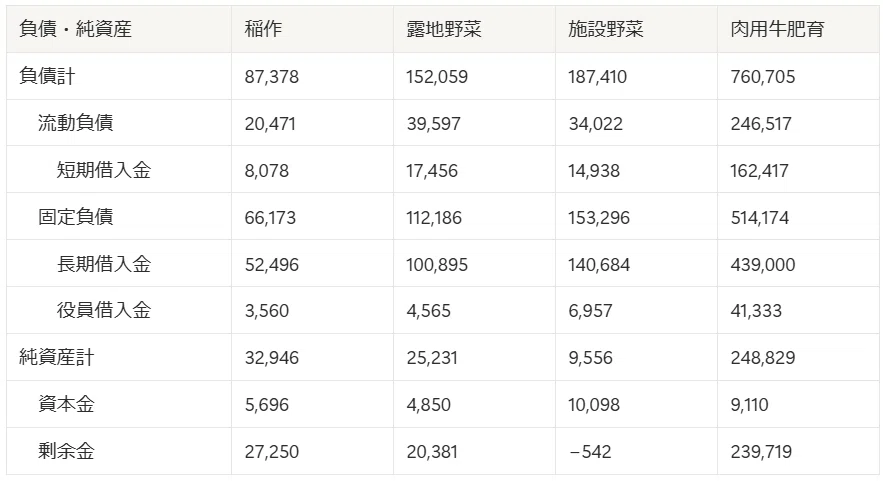Select the 施設野菜 column header

pos(636,29)
